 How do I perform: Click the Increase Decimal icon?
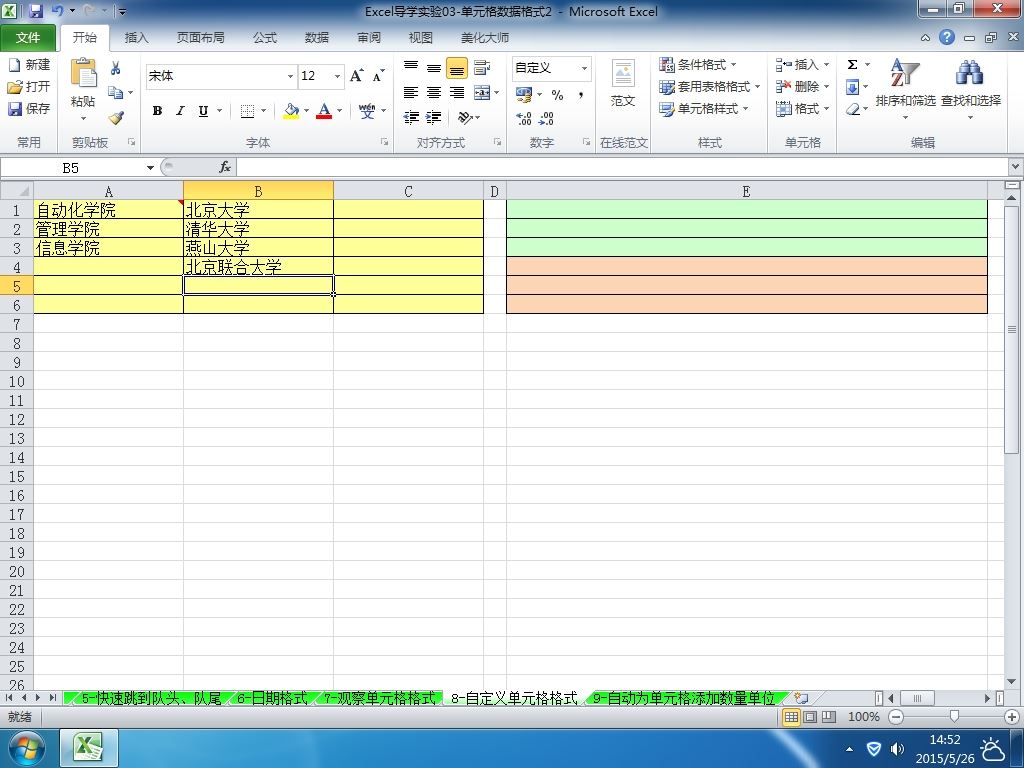click(x=524, y=118)
